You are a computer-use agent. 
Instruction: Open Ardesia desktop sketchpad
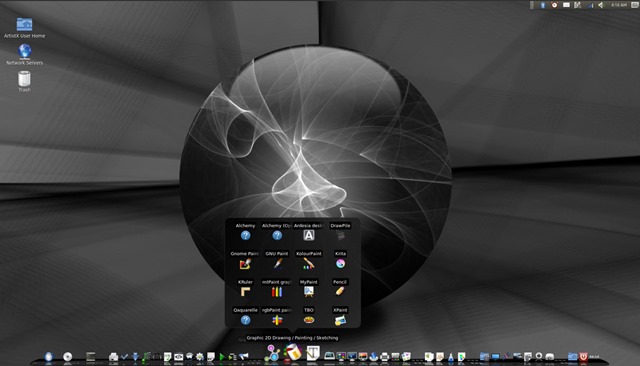(309, 235)
